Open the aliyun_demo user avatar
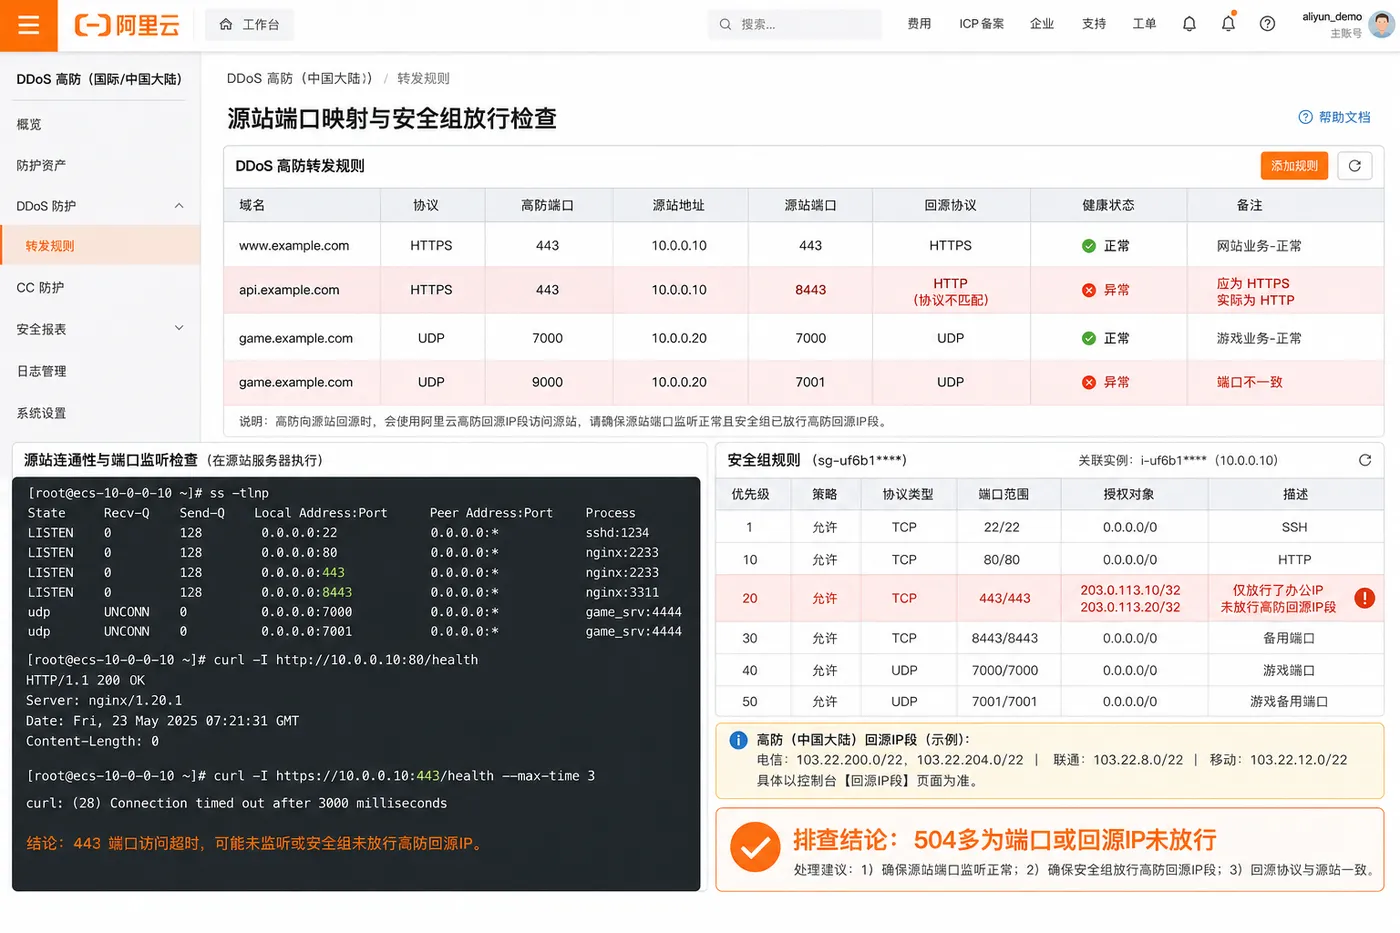Screen dimensions: 1400x933 pyautogui.click(x=1382, y=24)
